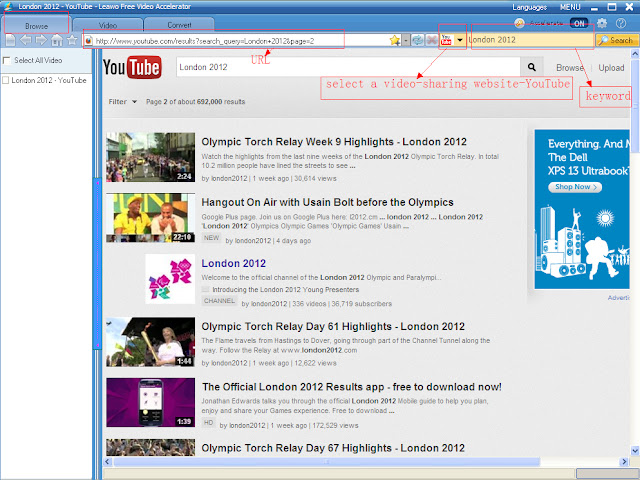Click the YouTube magnifier search button
Image resolution: width=640 pixels, height=480 pixels.
coord(531,67)
